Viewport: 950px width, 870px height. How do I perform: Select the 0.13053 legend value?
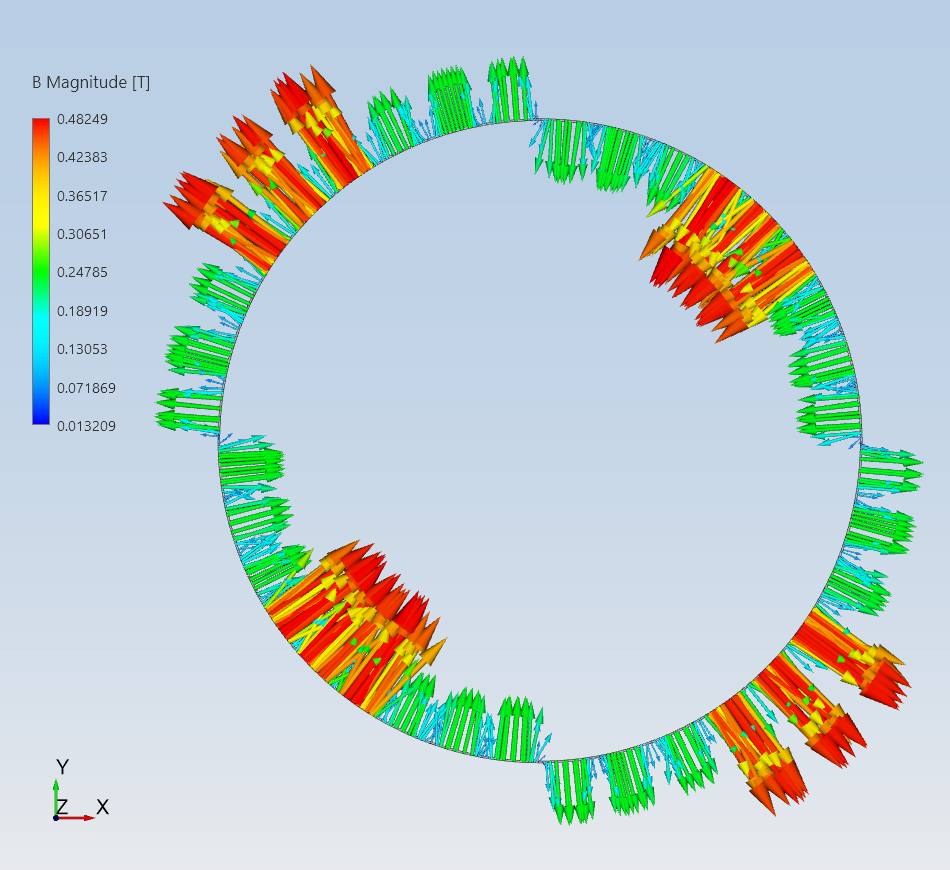(x=82, y=350)
